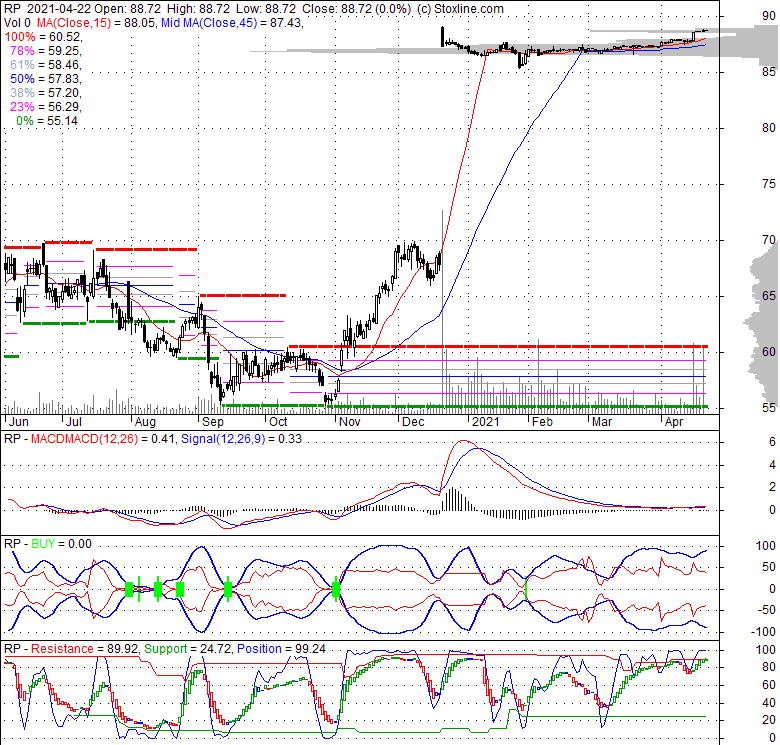780x745 pixels.
Task: Click the Sep month axis label
Action: click(x=213, y=422)
